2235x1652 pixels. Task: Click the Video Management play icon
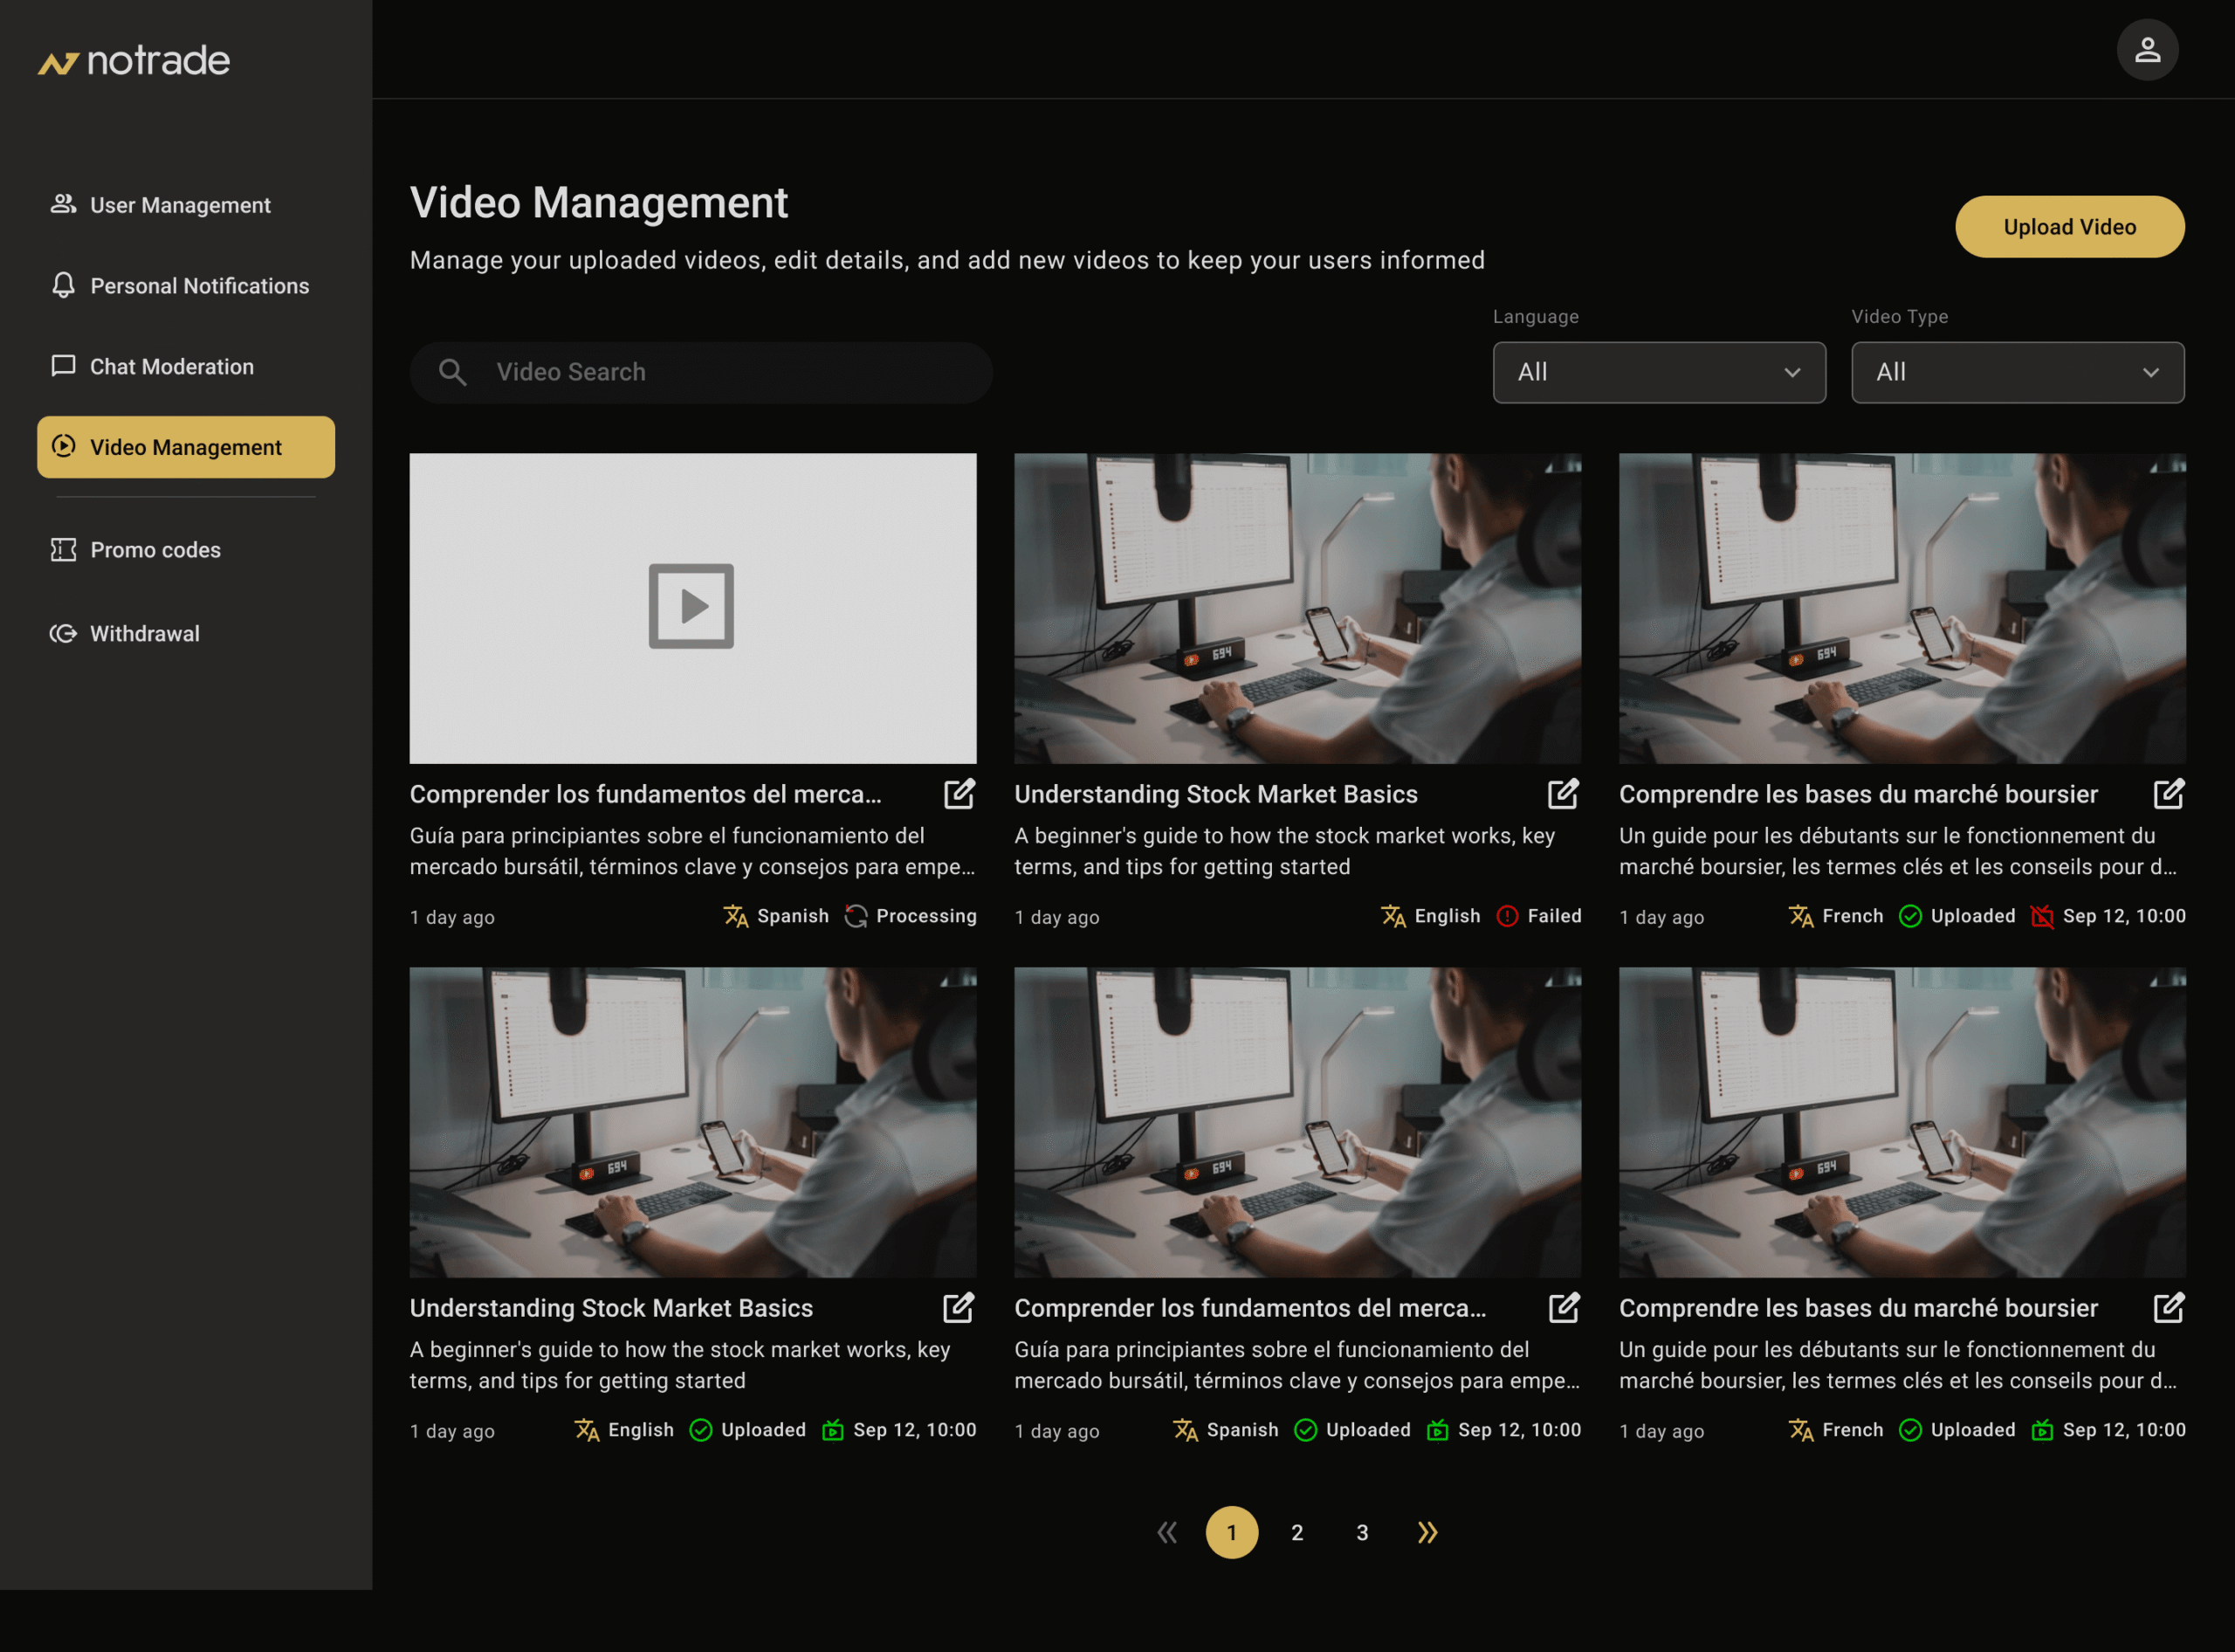coord(62,447)
